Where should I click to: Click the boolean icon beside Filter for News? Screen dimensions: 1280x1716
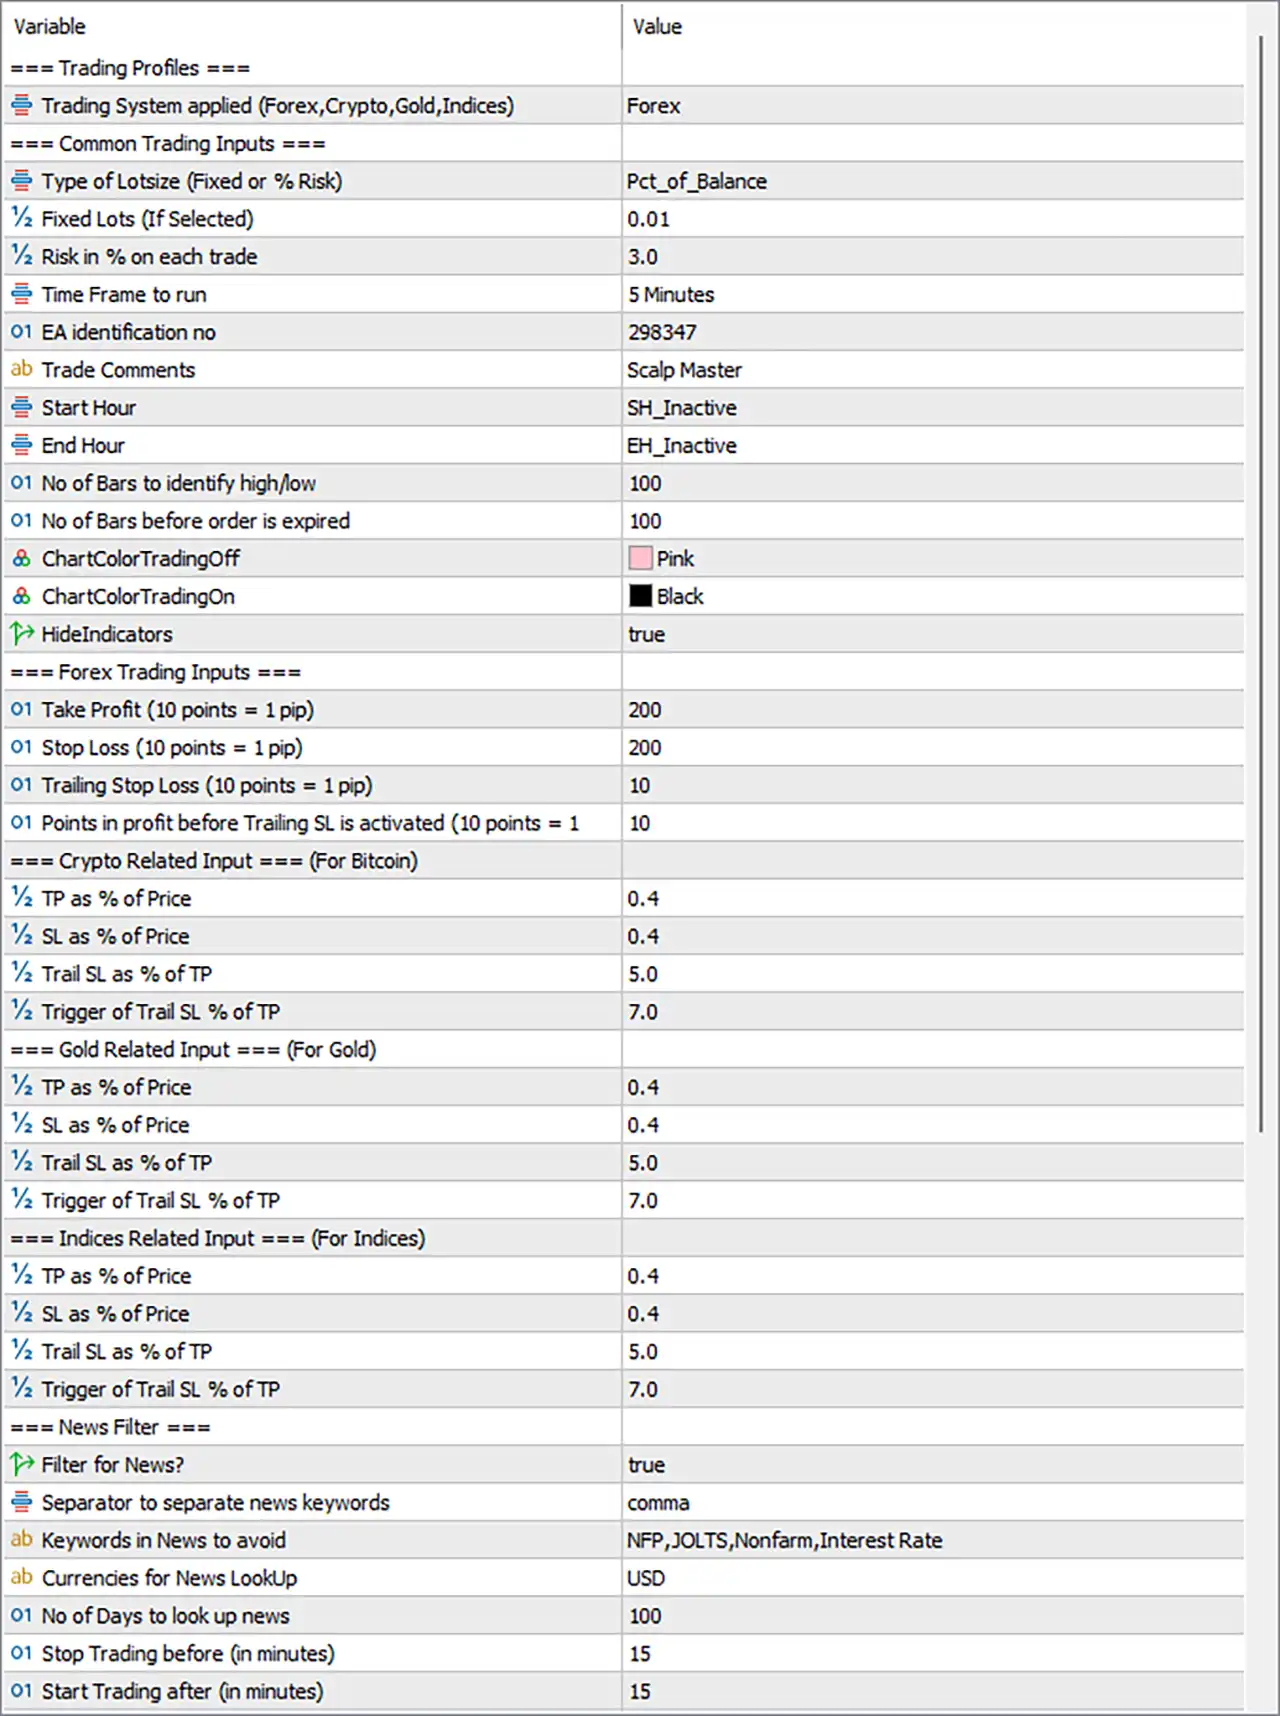click(x=21, y=1465)
